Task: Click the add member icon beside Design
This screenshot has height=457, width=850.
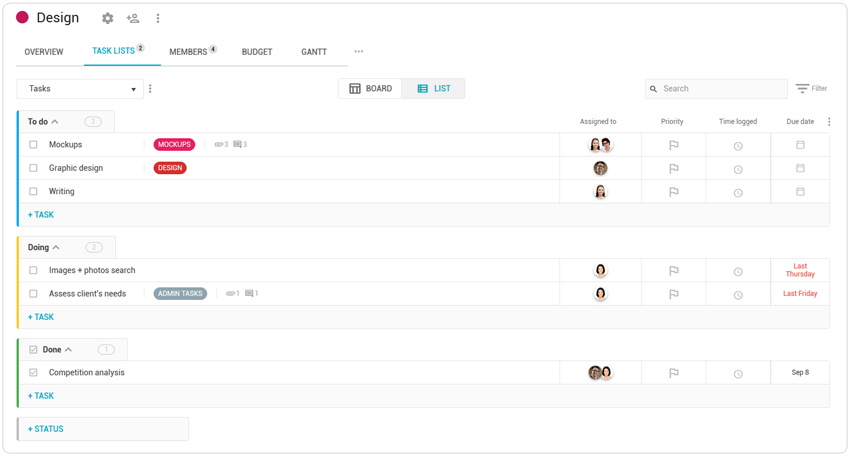Action: pyautogui.click(x=133, y=18)
